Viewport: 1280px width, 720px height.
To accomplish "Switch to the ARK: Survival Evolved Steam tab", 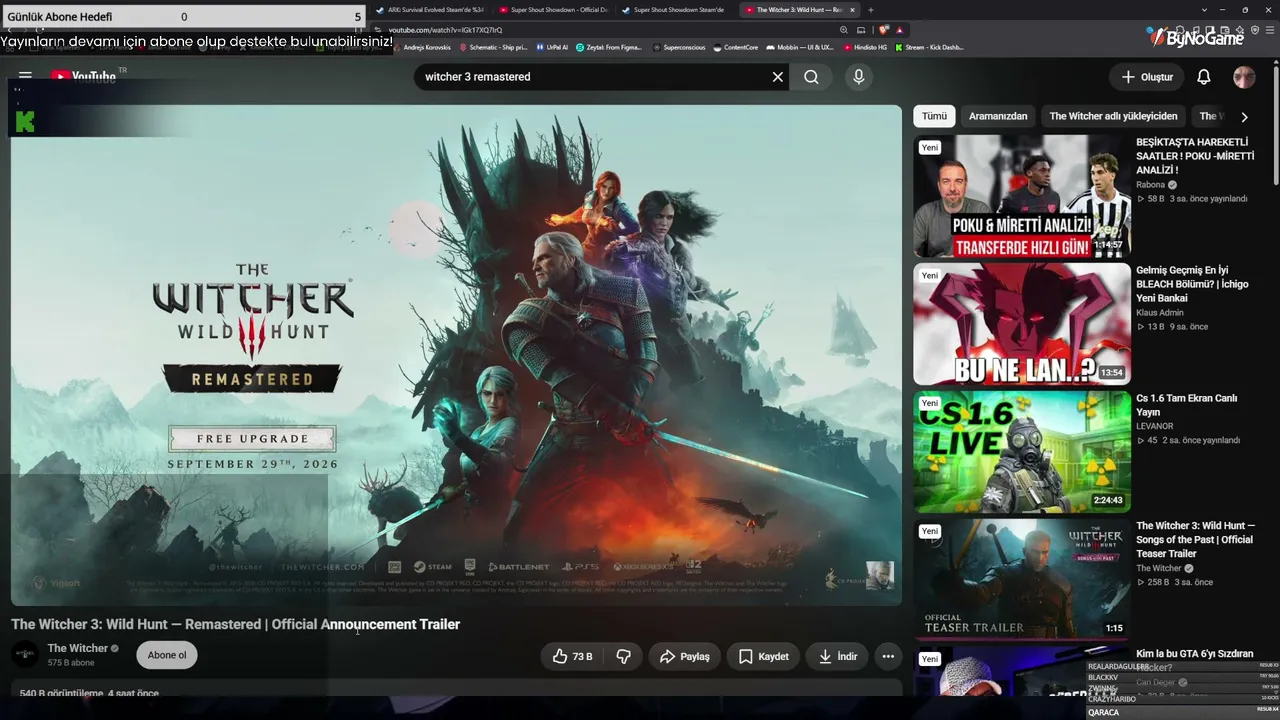I will tap(430, 10).
